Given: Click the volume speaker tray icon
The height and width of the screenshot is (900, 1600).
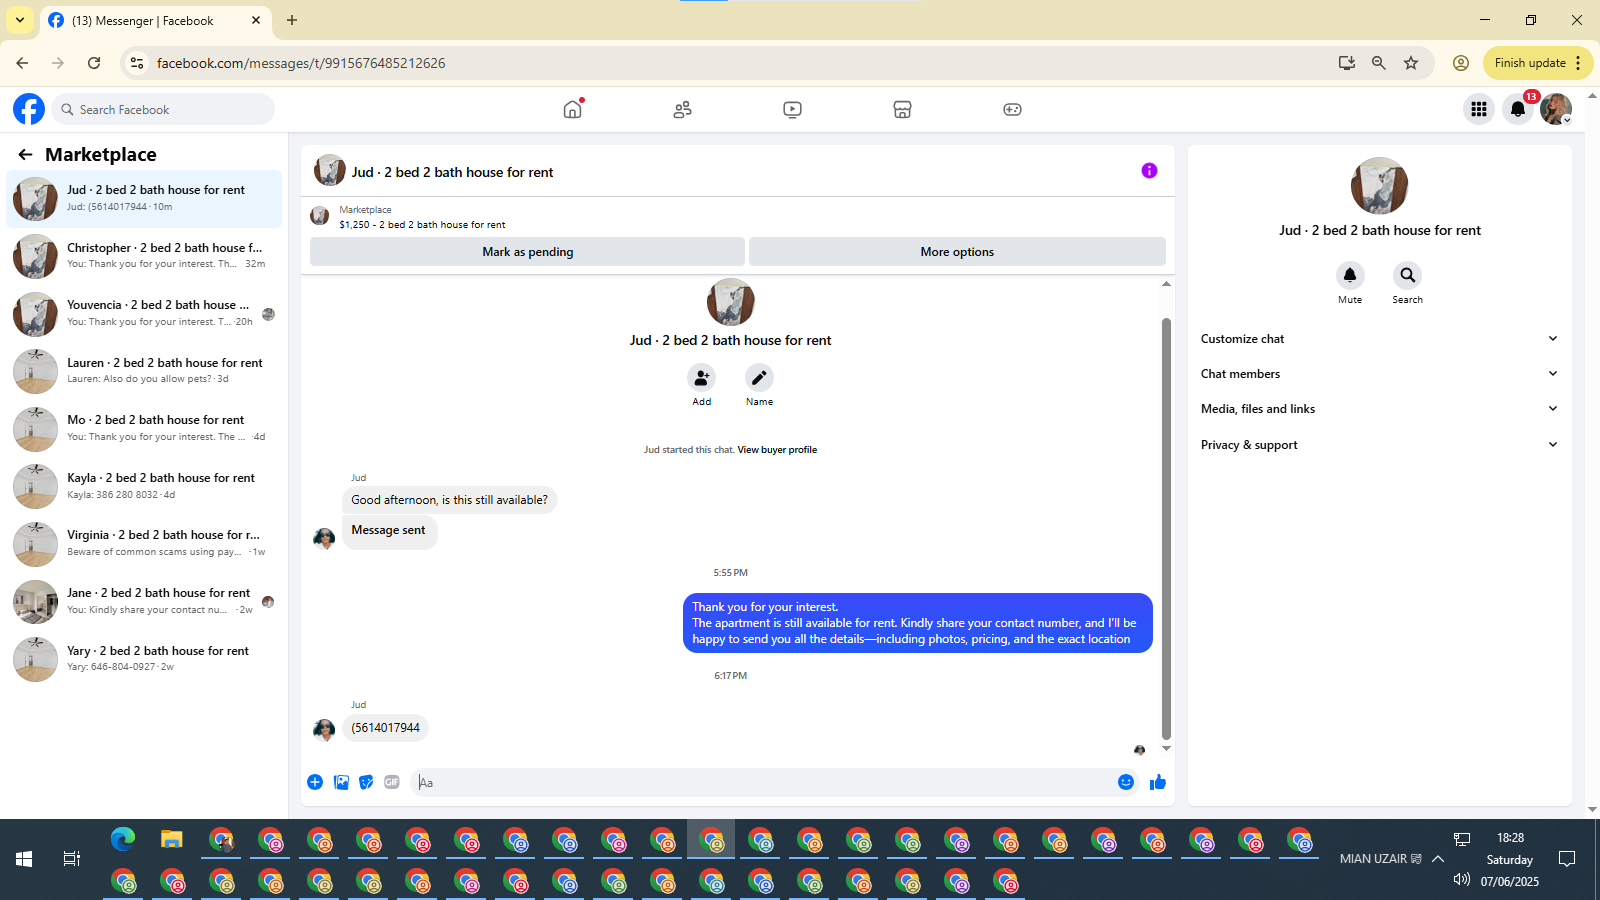Looking at the screenshot, I should pyautogui.click(x=1462, y=880).
